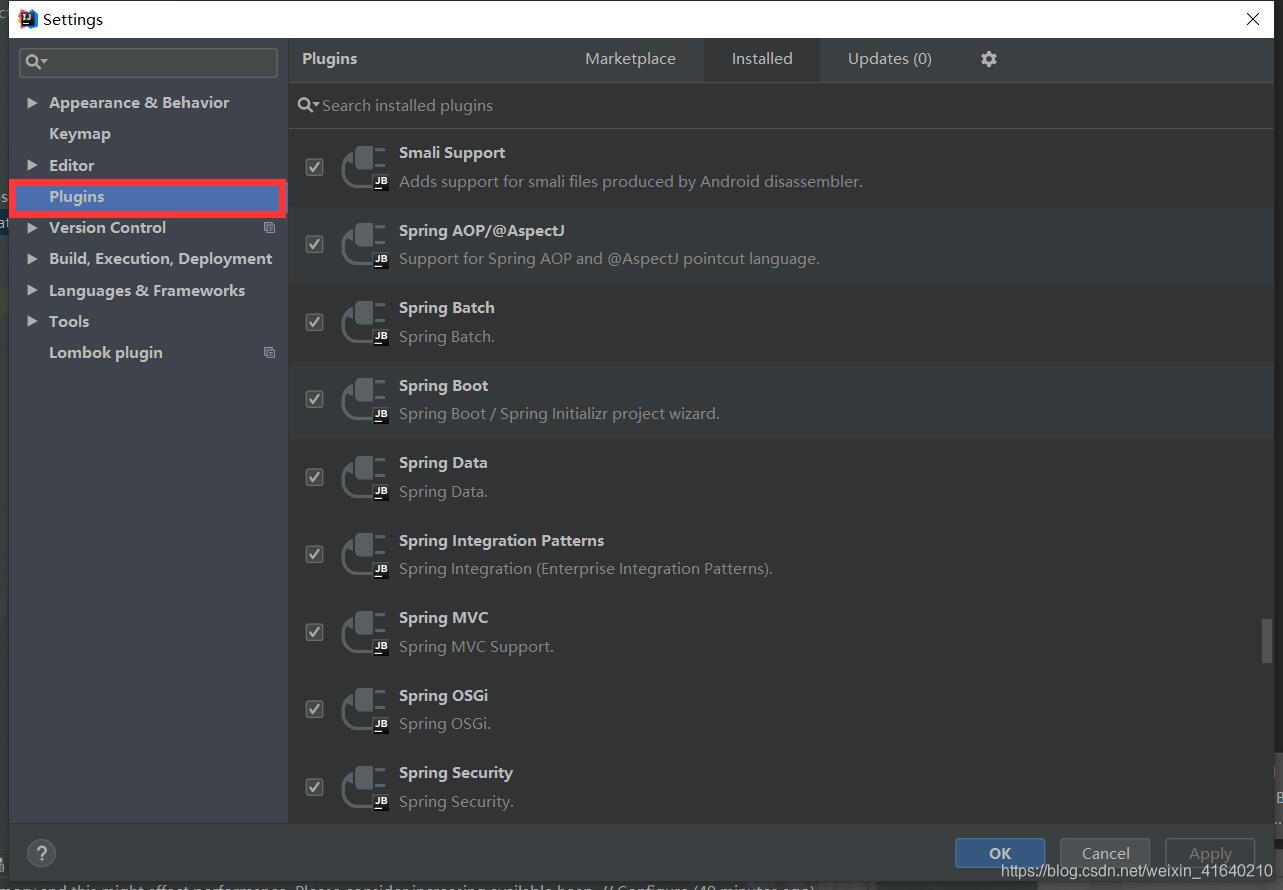Open the Updates (0) tab
This screenshot has width=1283, height=890.
[890, 59]
